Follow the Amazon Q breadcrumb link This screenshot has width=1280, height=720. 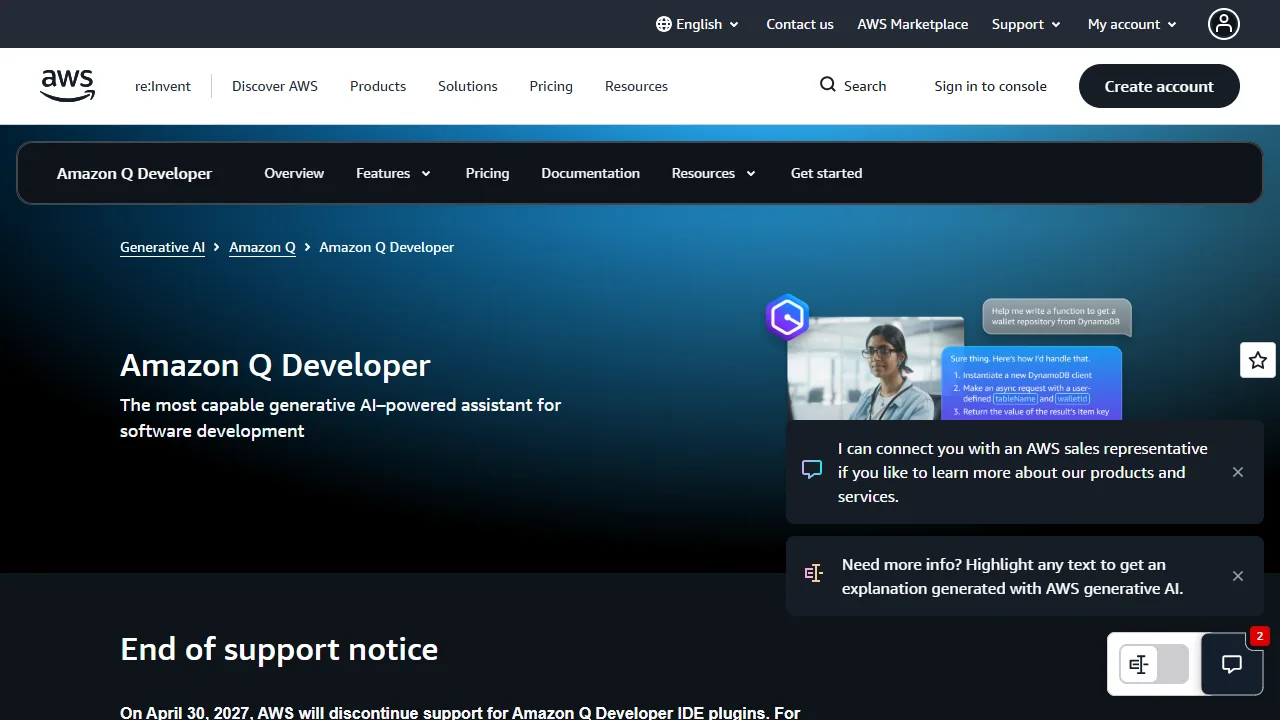click(x=262, y=247)
